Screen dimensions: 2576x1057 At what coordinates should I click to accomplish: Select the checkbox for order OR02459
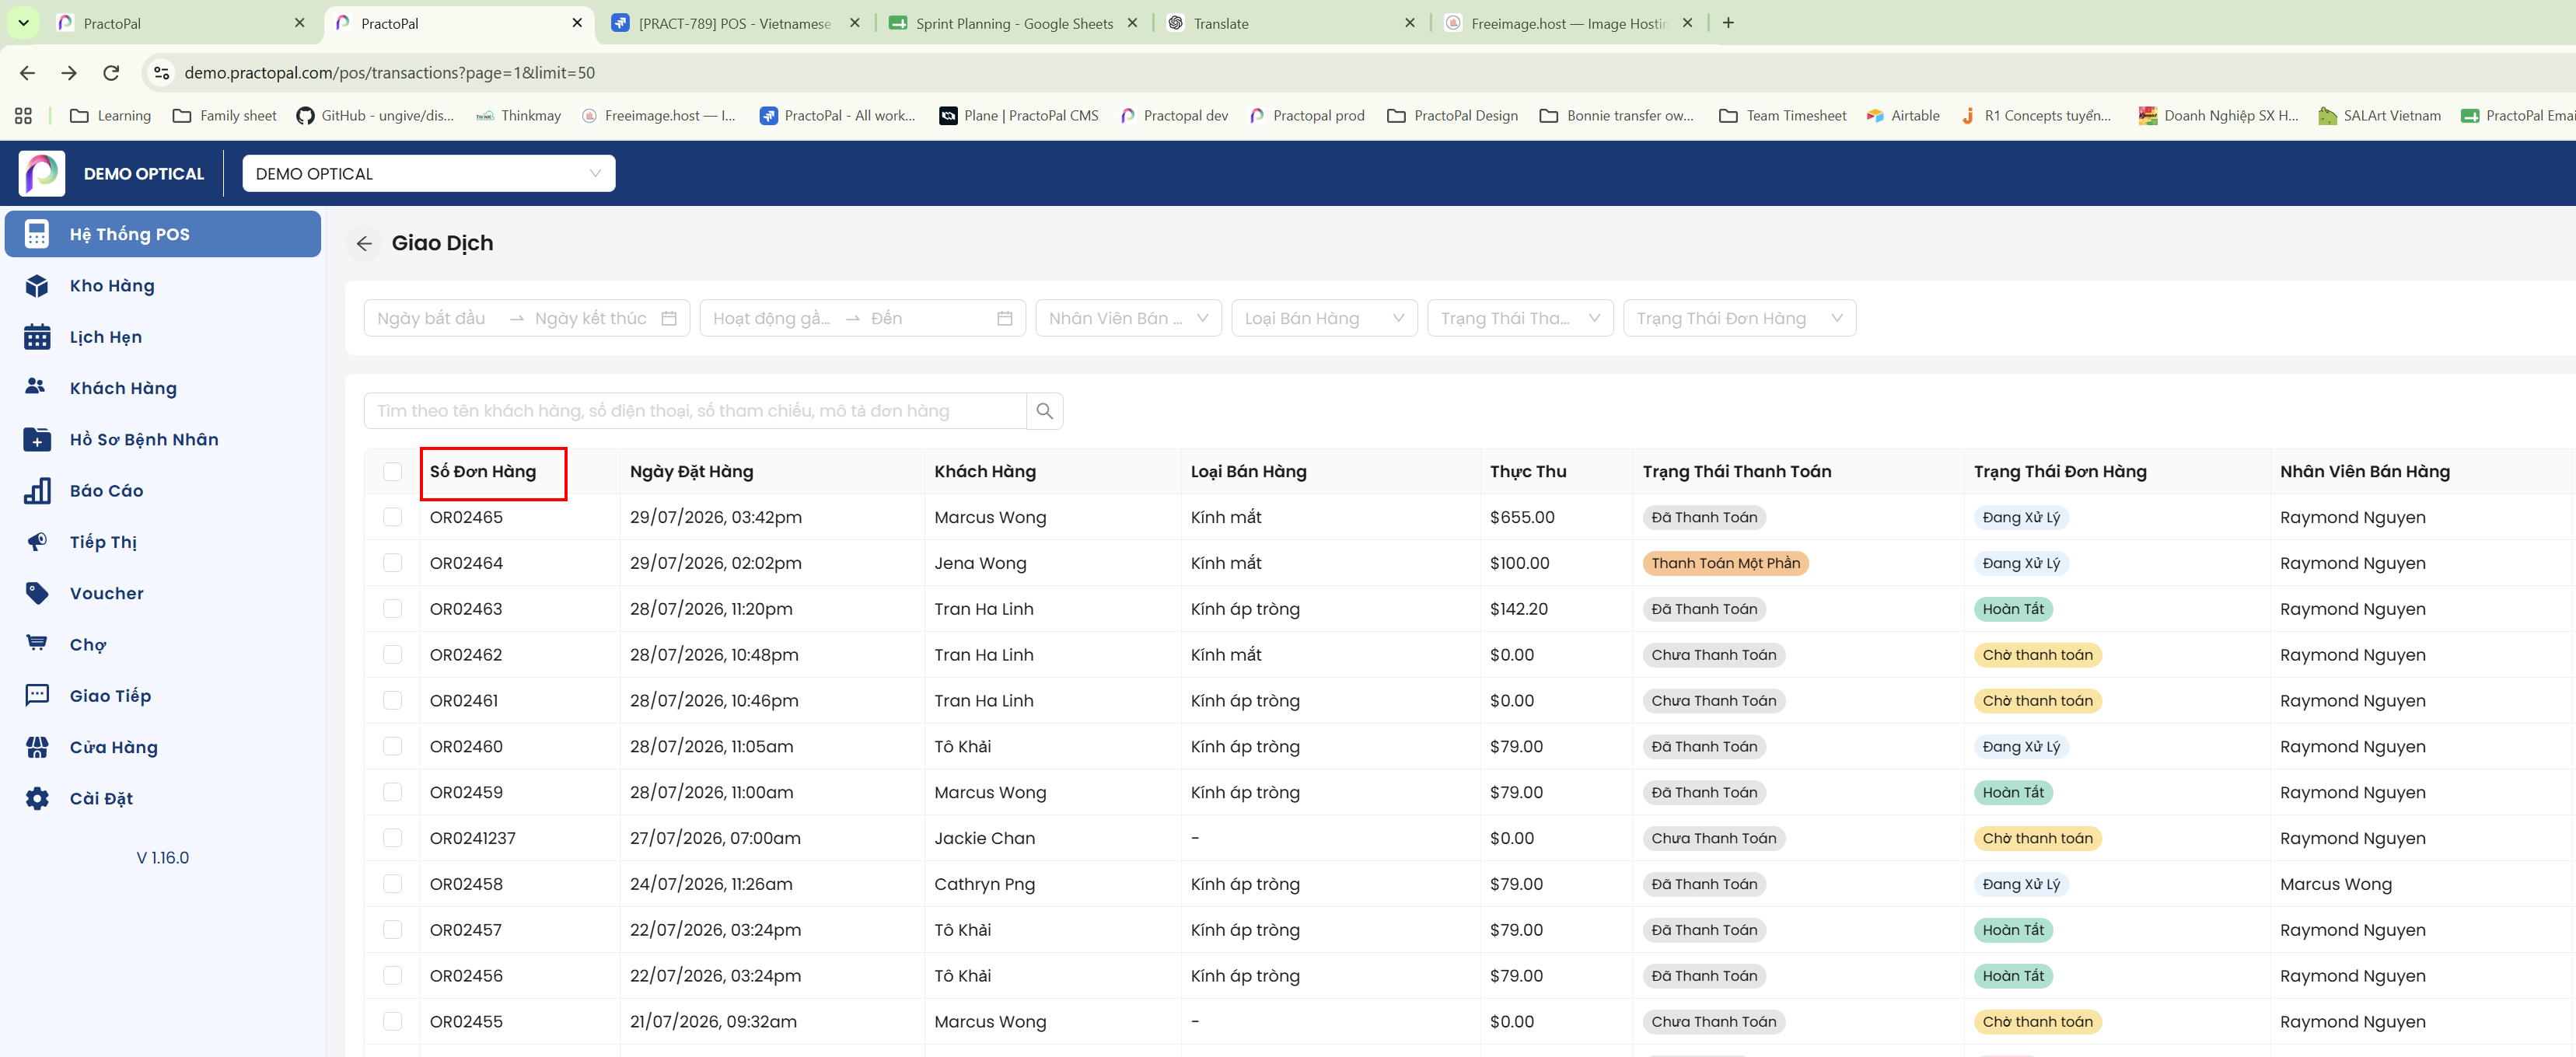point(392,793)
